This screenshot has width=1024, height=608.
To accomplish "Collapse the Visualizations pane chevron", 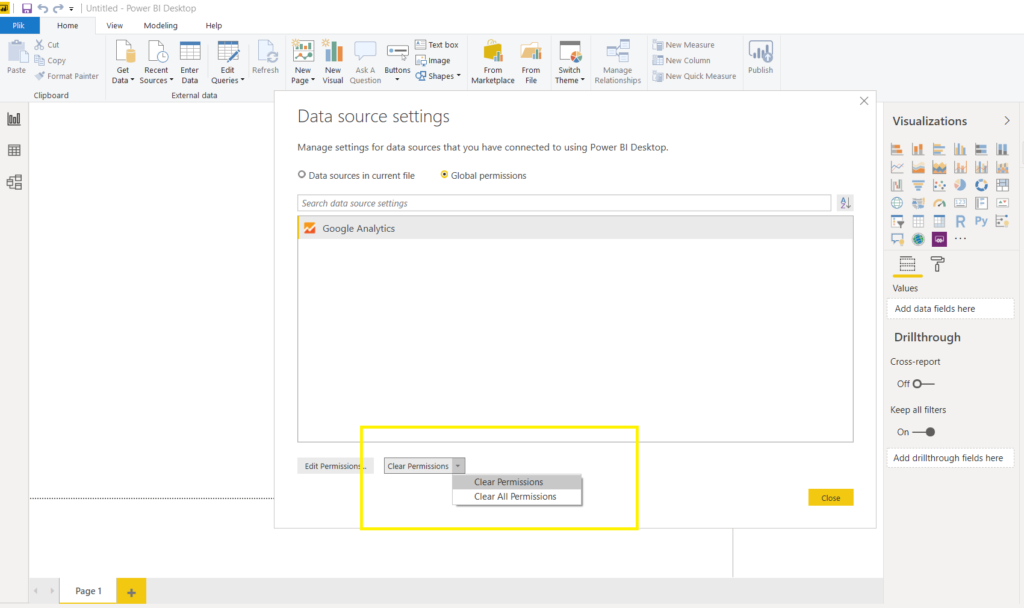I will 1006,121.
